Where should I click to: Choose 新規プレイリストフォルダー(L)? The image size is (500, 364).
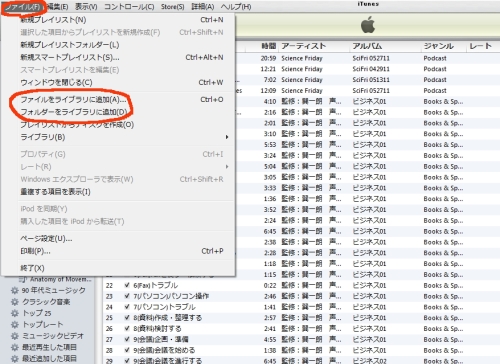[122, 45]
